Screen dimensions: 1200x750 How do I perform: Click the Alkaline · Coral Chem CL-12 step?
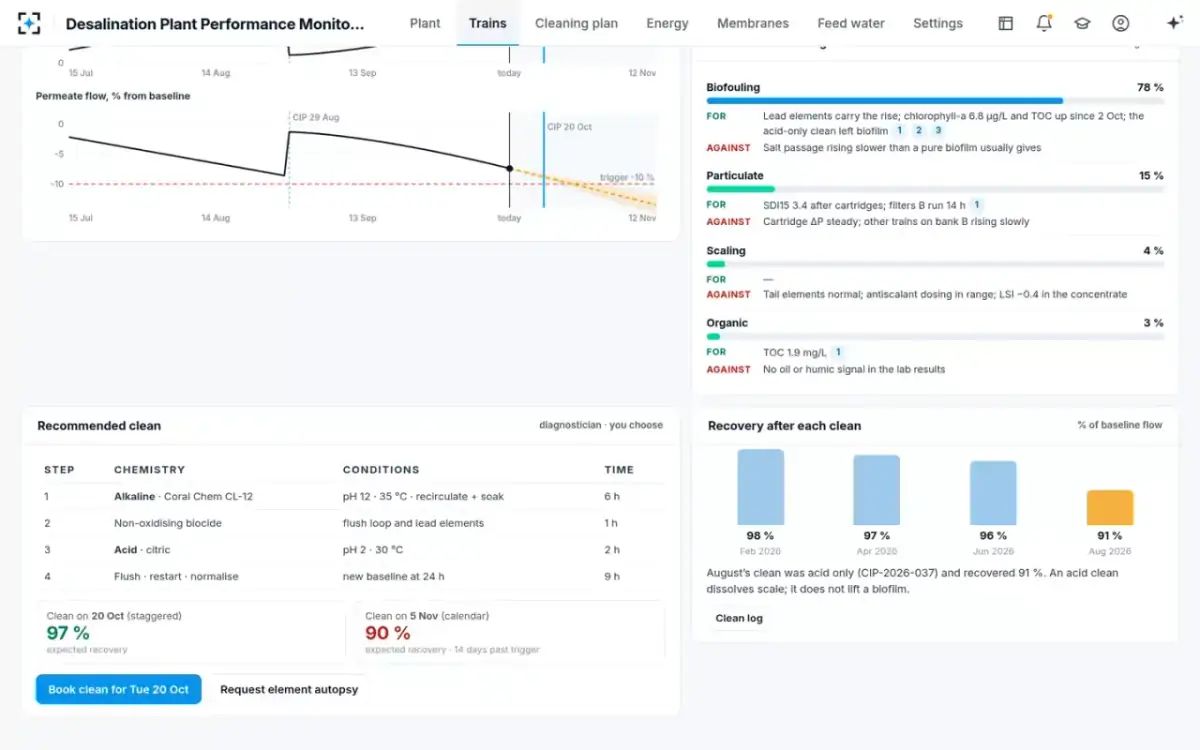pos(183,496)
